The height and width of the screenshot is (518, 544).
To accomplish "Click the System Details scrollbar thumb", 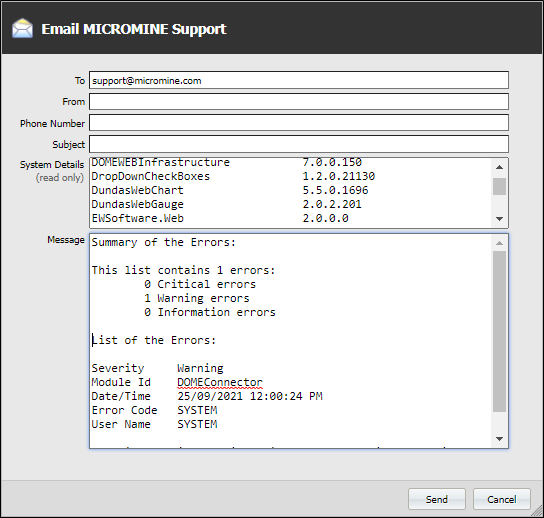I will [499, 186].
